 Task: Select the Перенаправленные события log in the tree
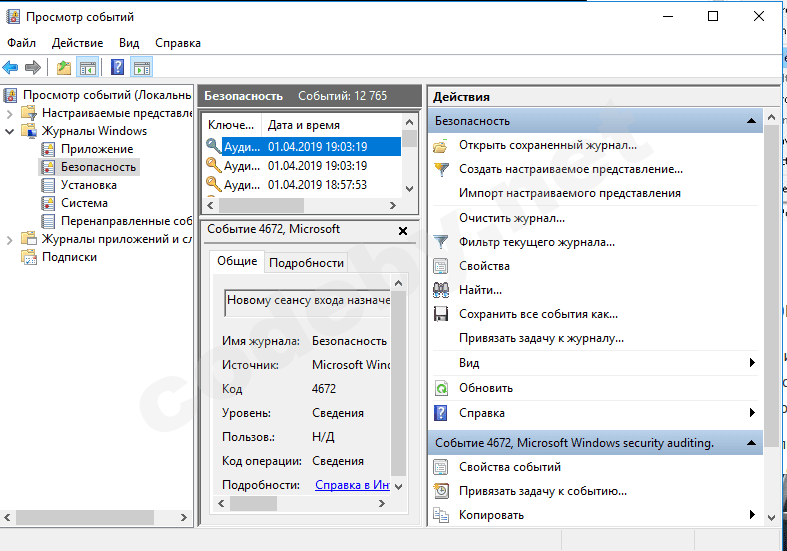(126, 221)
